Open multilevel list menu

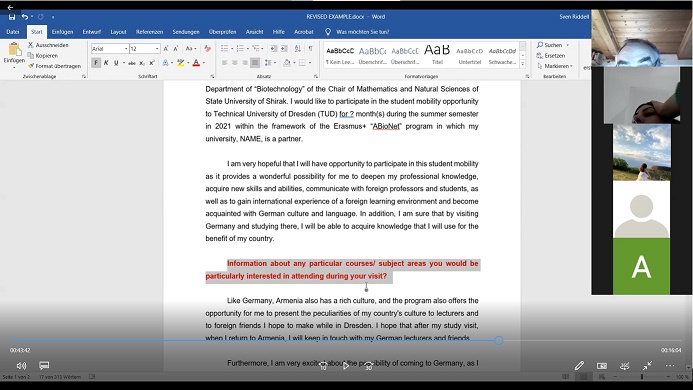pyautogui.click(x=256, y=49)
